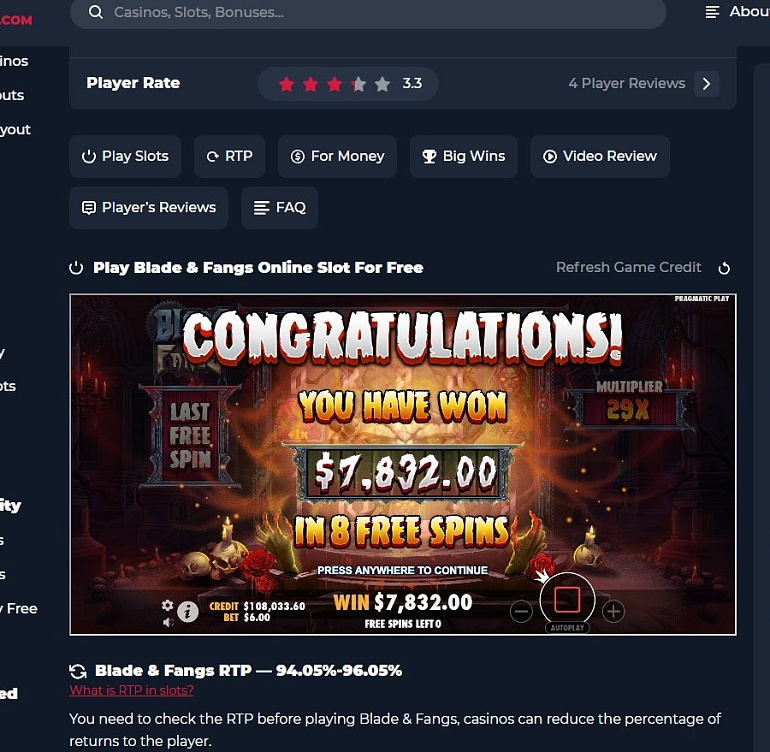Toggle the Autoplay button
This screenshot has width=770, height=752.
(x=567, y=628)
